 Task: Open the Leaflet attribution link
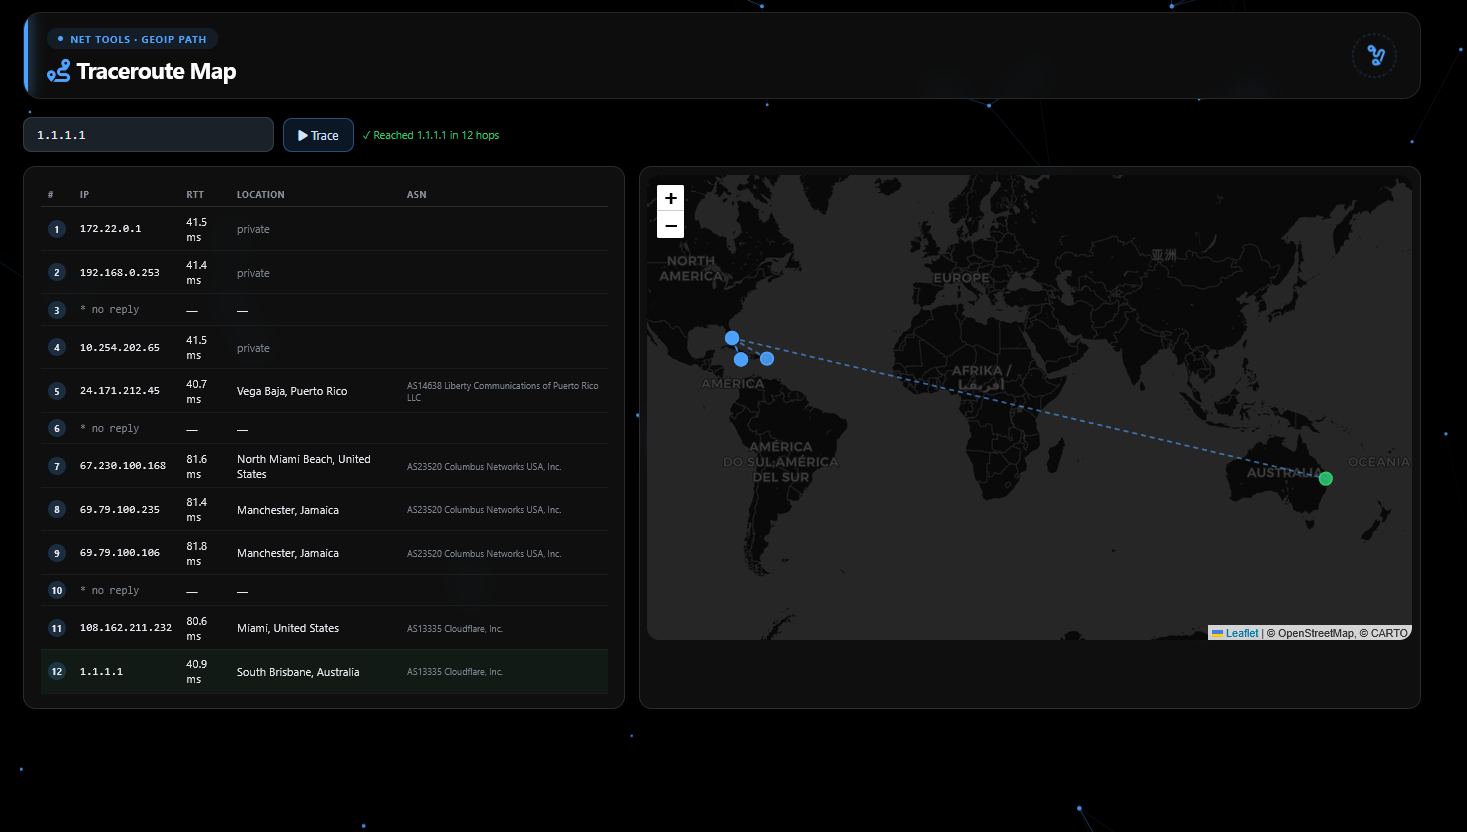(x=1242, y=633)
